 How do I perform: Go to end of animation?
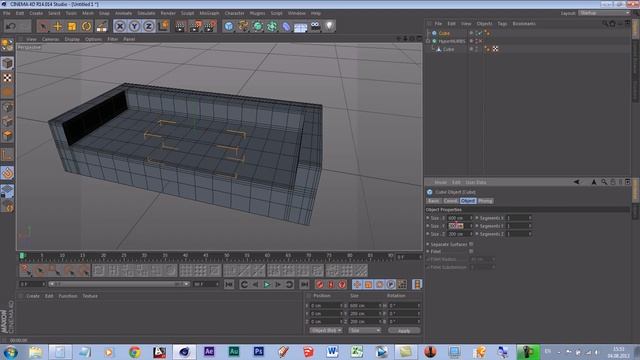coord(304,284)
